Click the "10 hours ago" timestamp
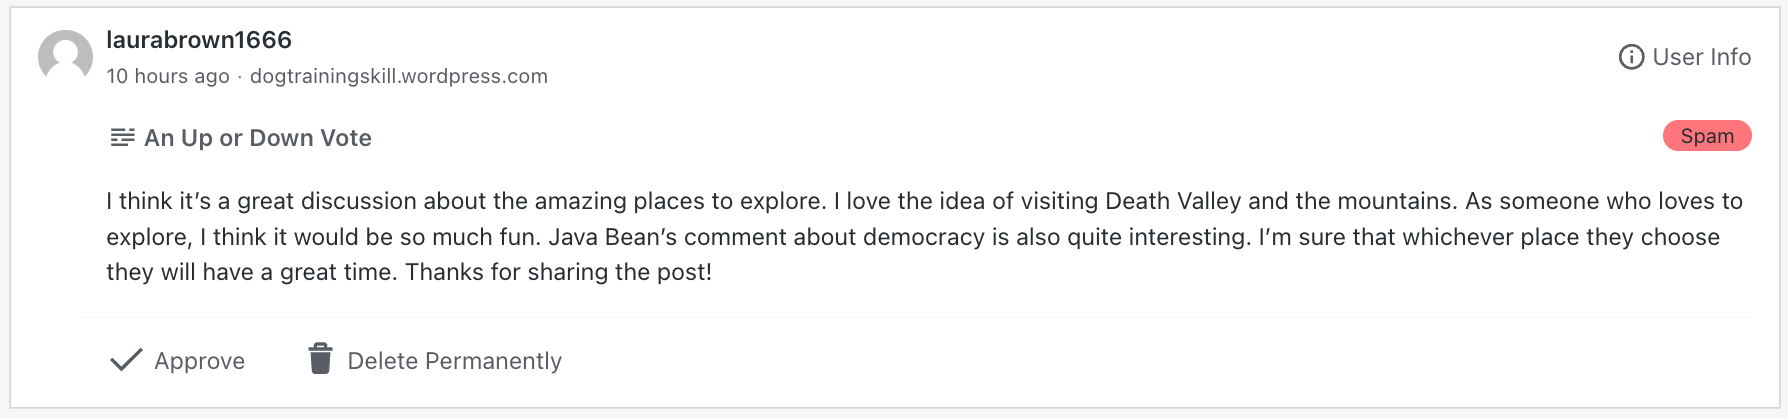Image resolution: width=1788 pixels, height=418 pixels. 168,76
